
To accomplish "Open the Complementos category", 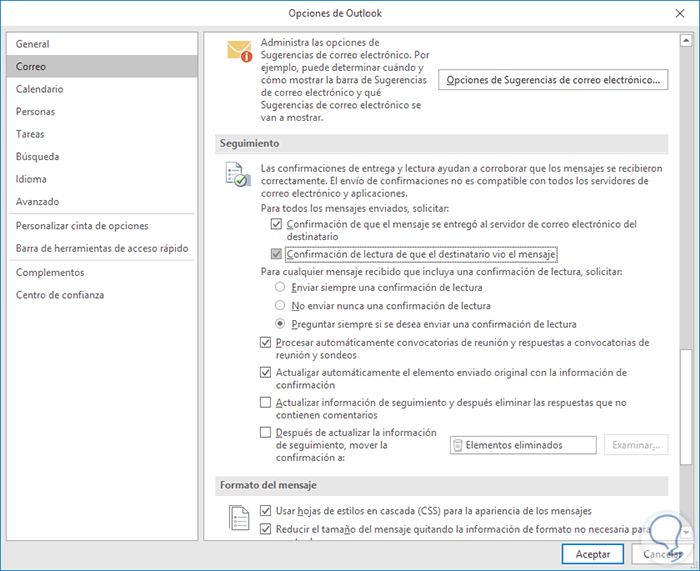I will 102,272.
